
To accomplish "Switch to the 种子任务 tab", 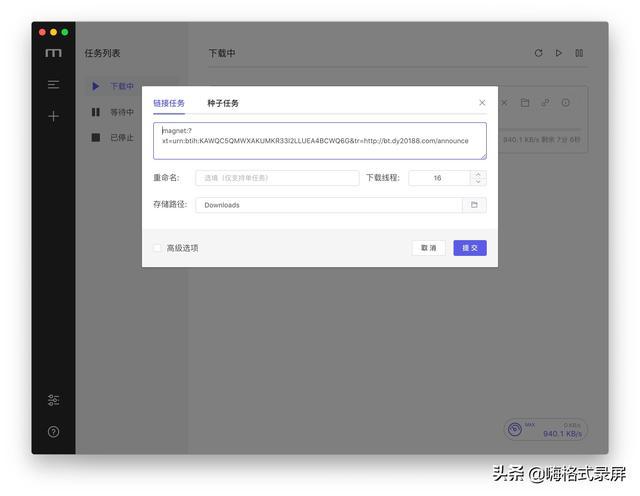I will [x=223, y=103].
